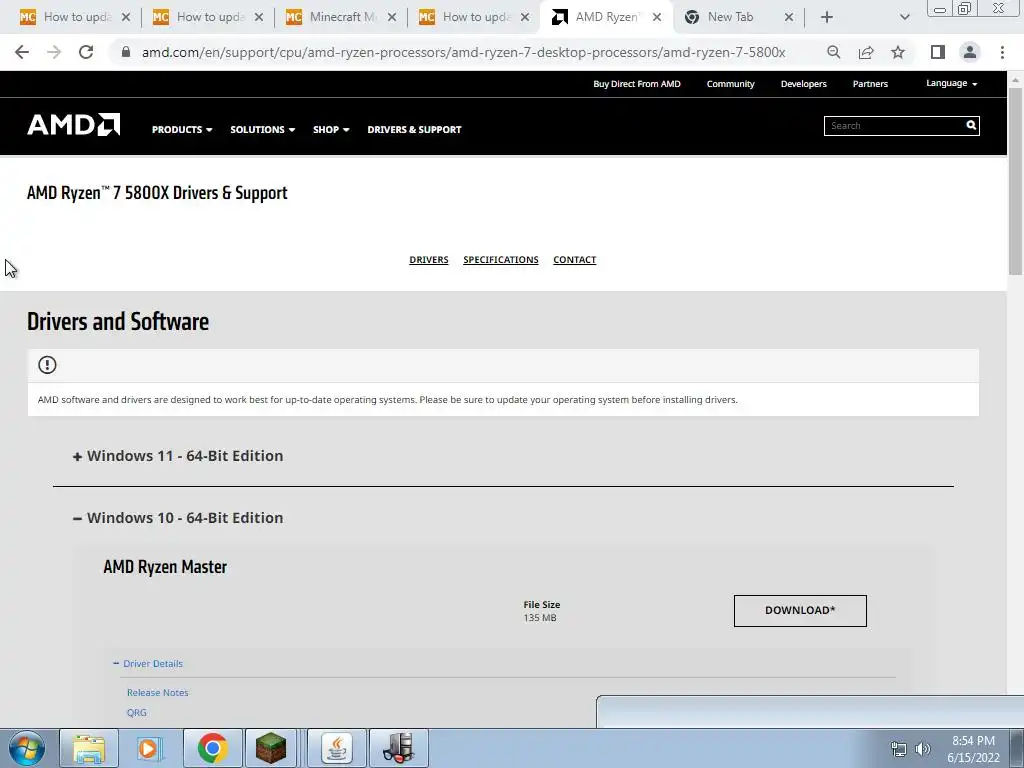Image resolution: width=1024 pixels, height=768 pixels.
Task: Go back using browser back arrow
Action: [22, 52]
